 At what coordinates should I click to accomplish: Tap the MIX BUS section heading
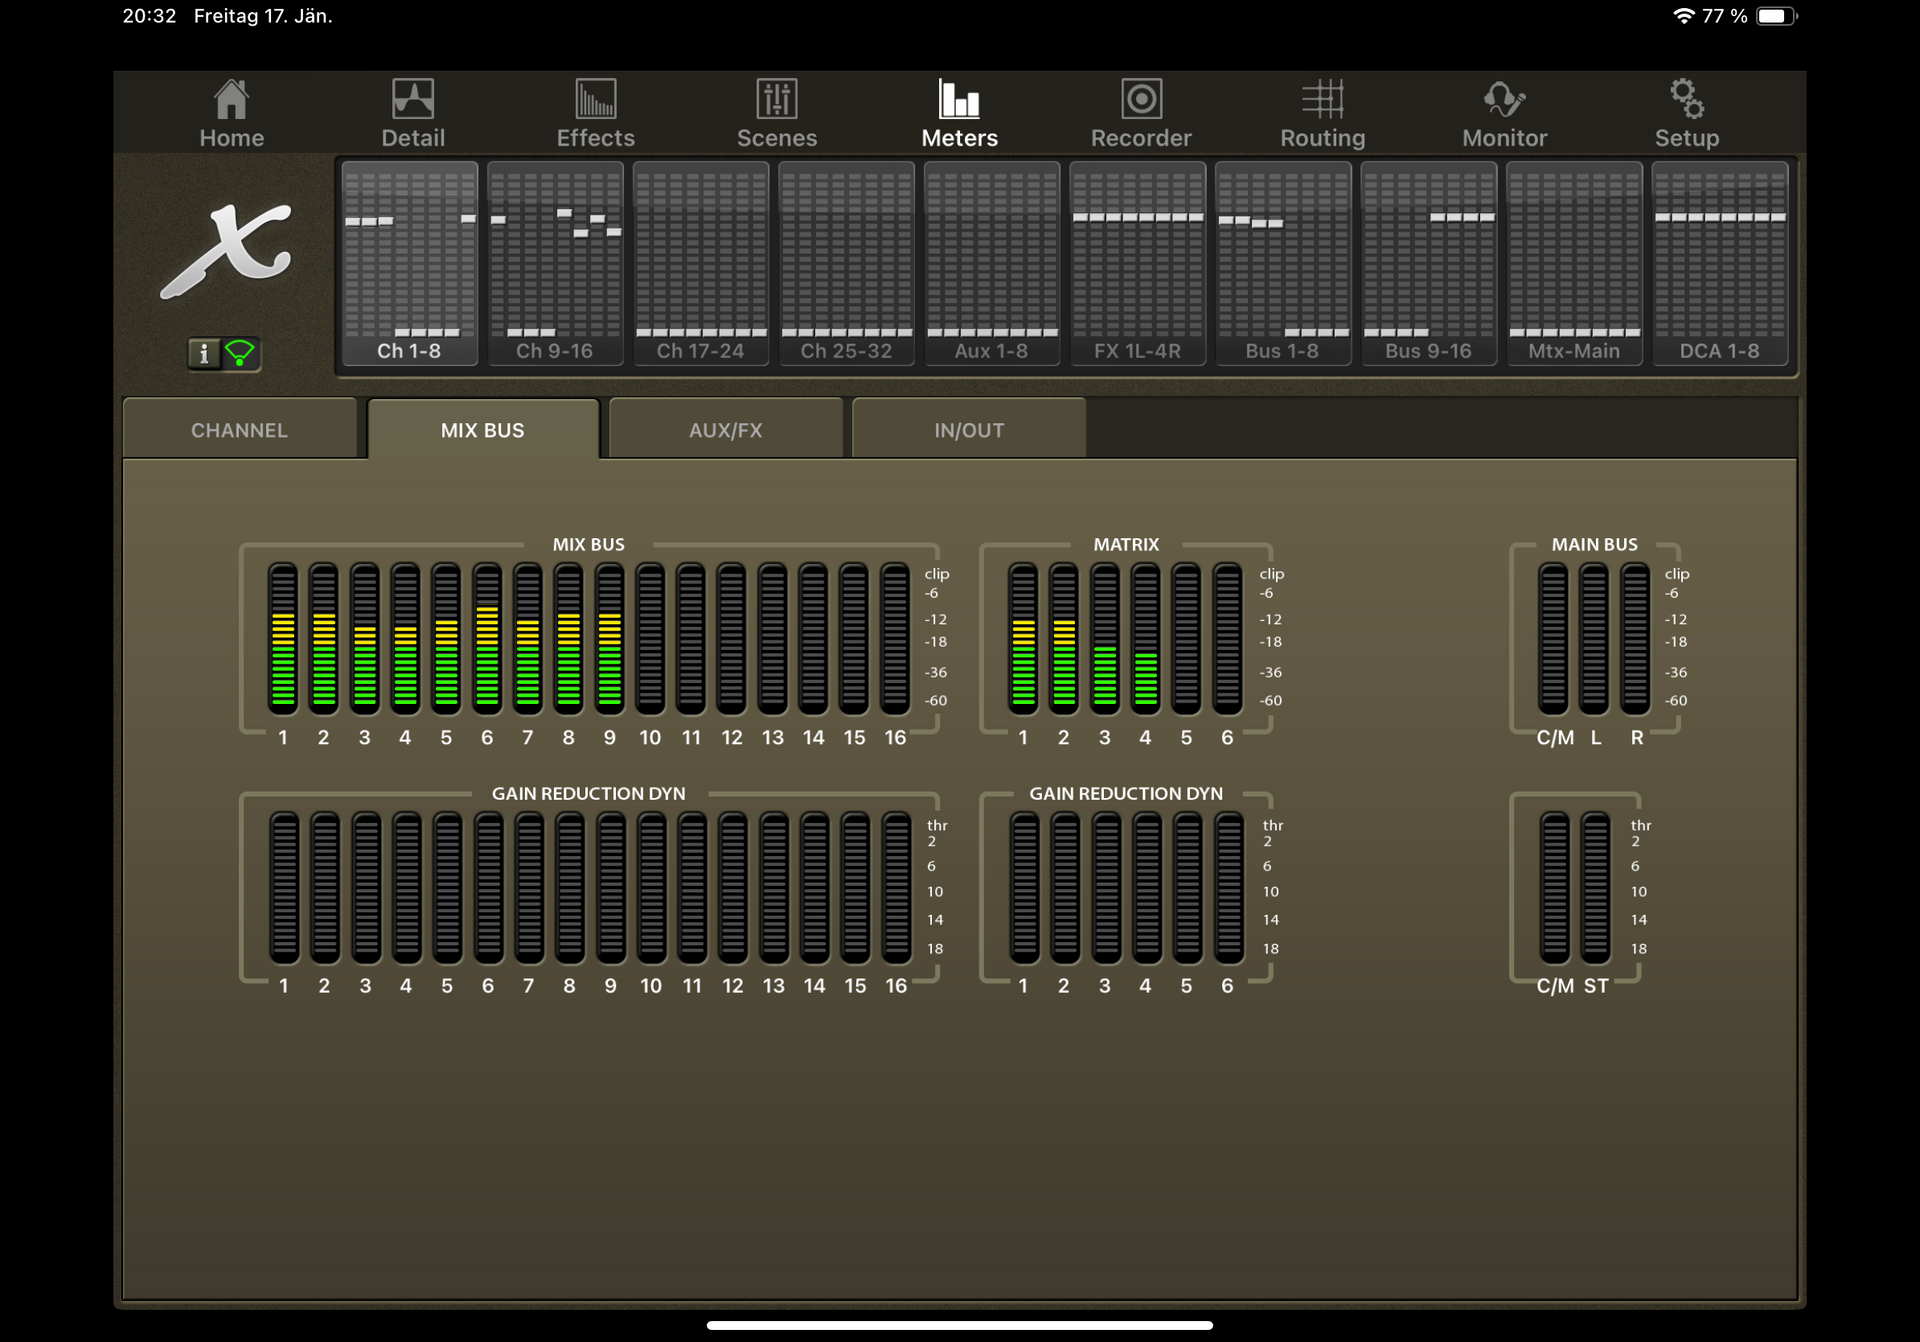click(x=589, y=544)
